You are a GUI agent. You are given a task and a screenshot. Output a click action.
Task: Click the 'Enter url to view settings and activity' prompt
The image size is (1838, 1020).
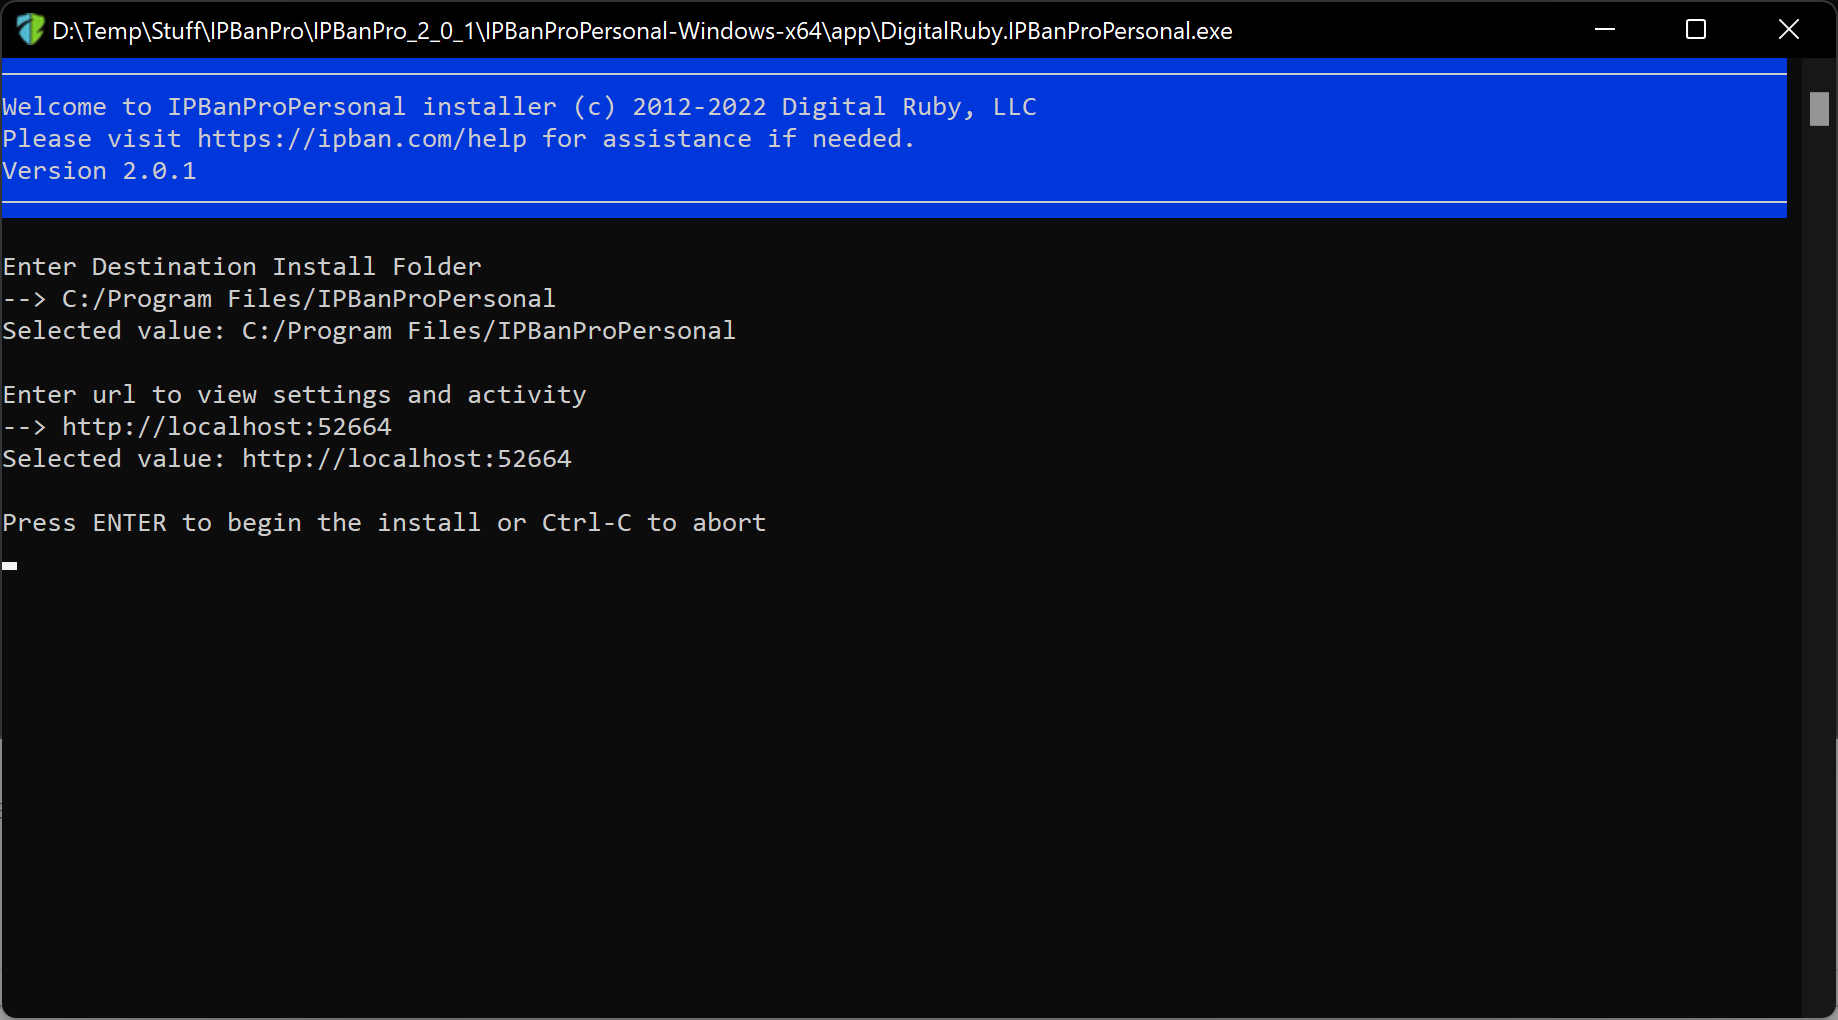(x=295, y=395)
